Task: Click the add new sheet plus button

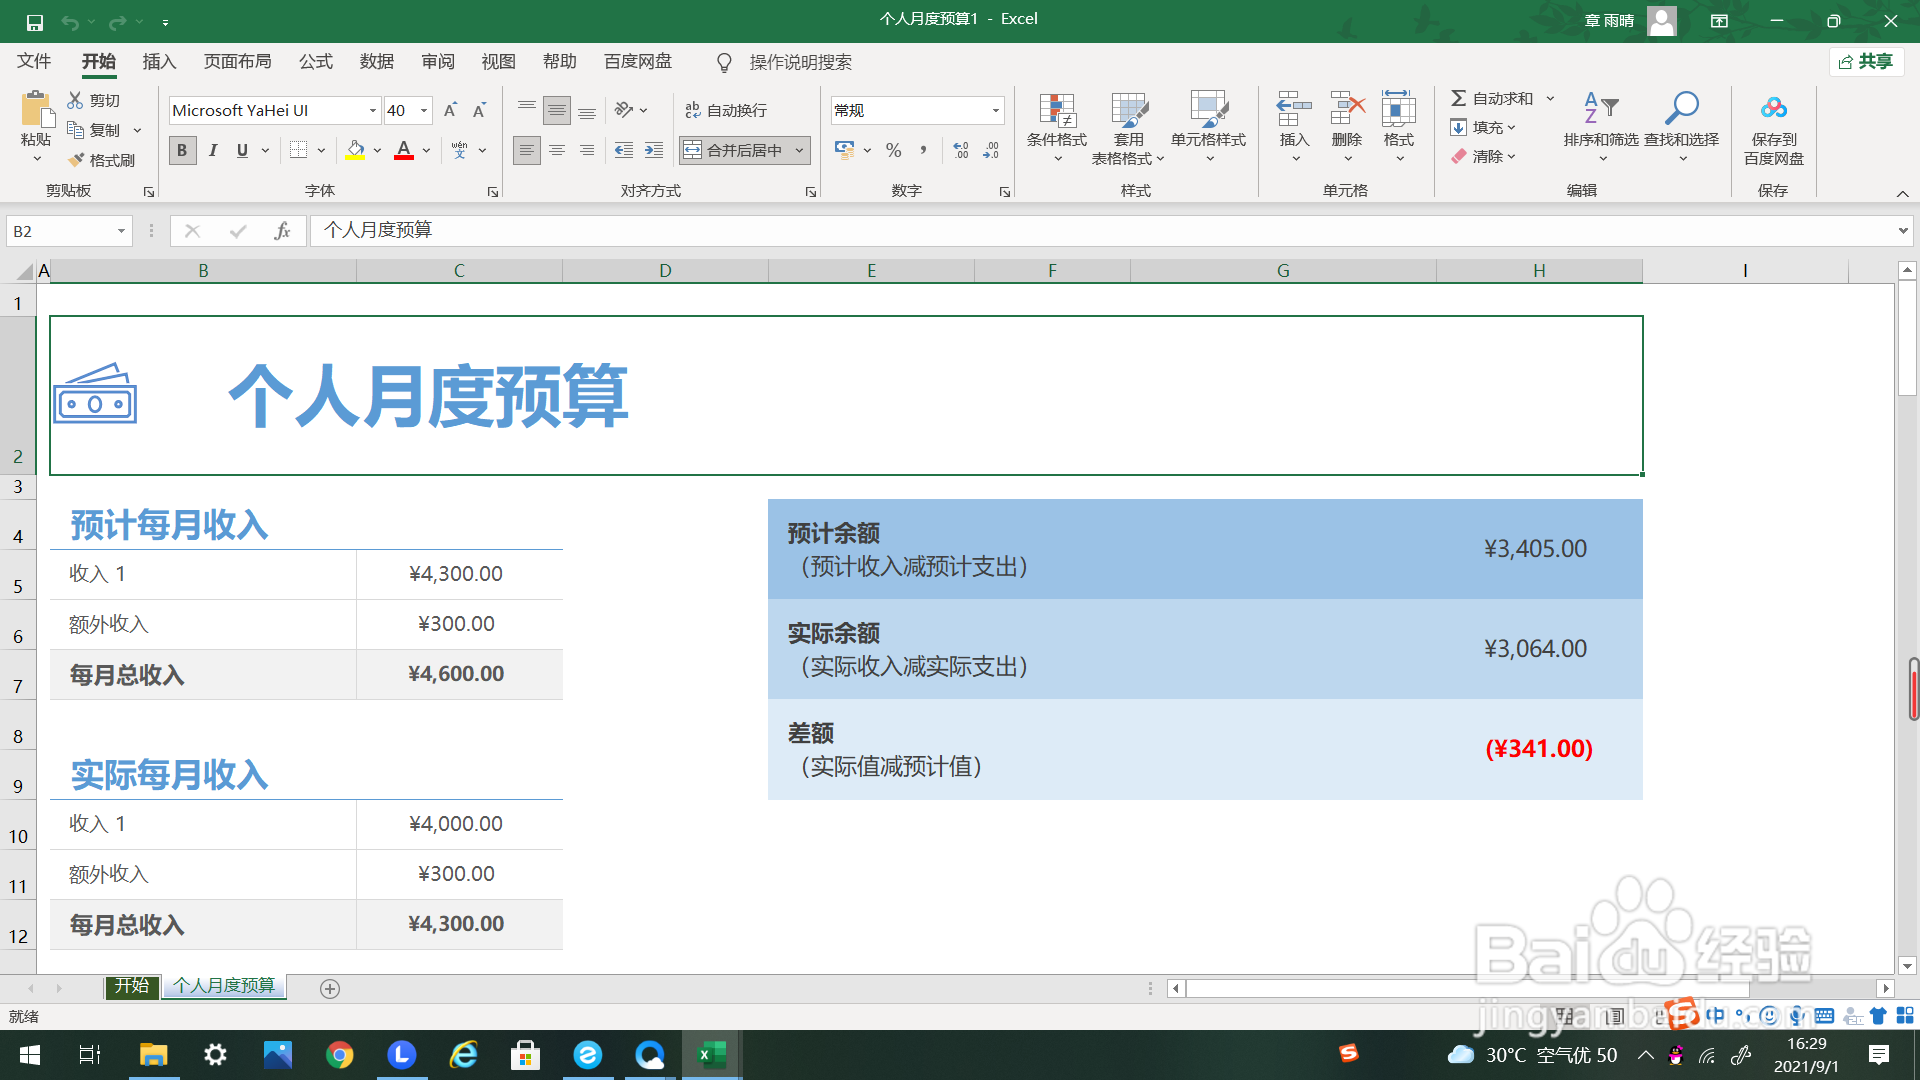Action: [x=330, y=988]
